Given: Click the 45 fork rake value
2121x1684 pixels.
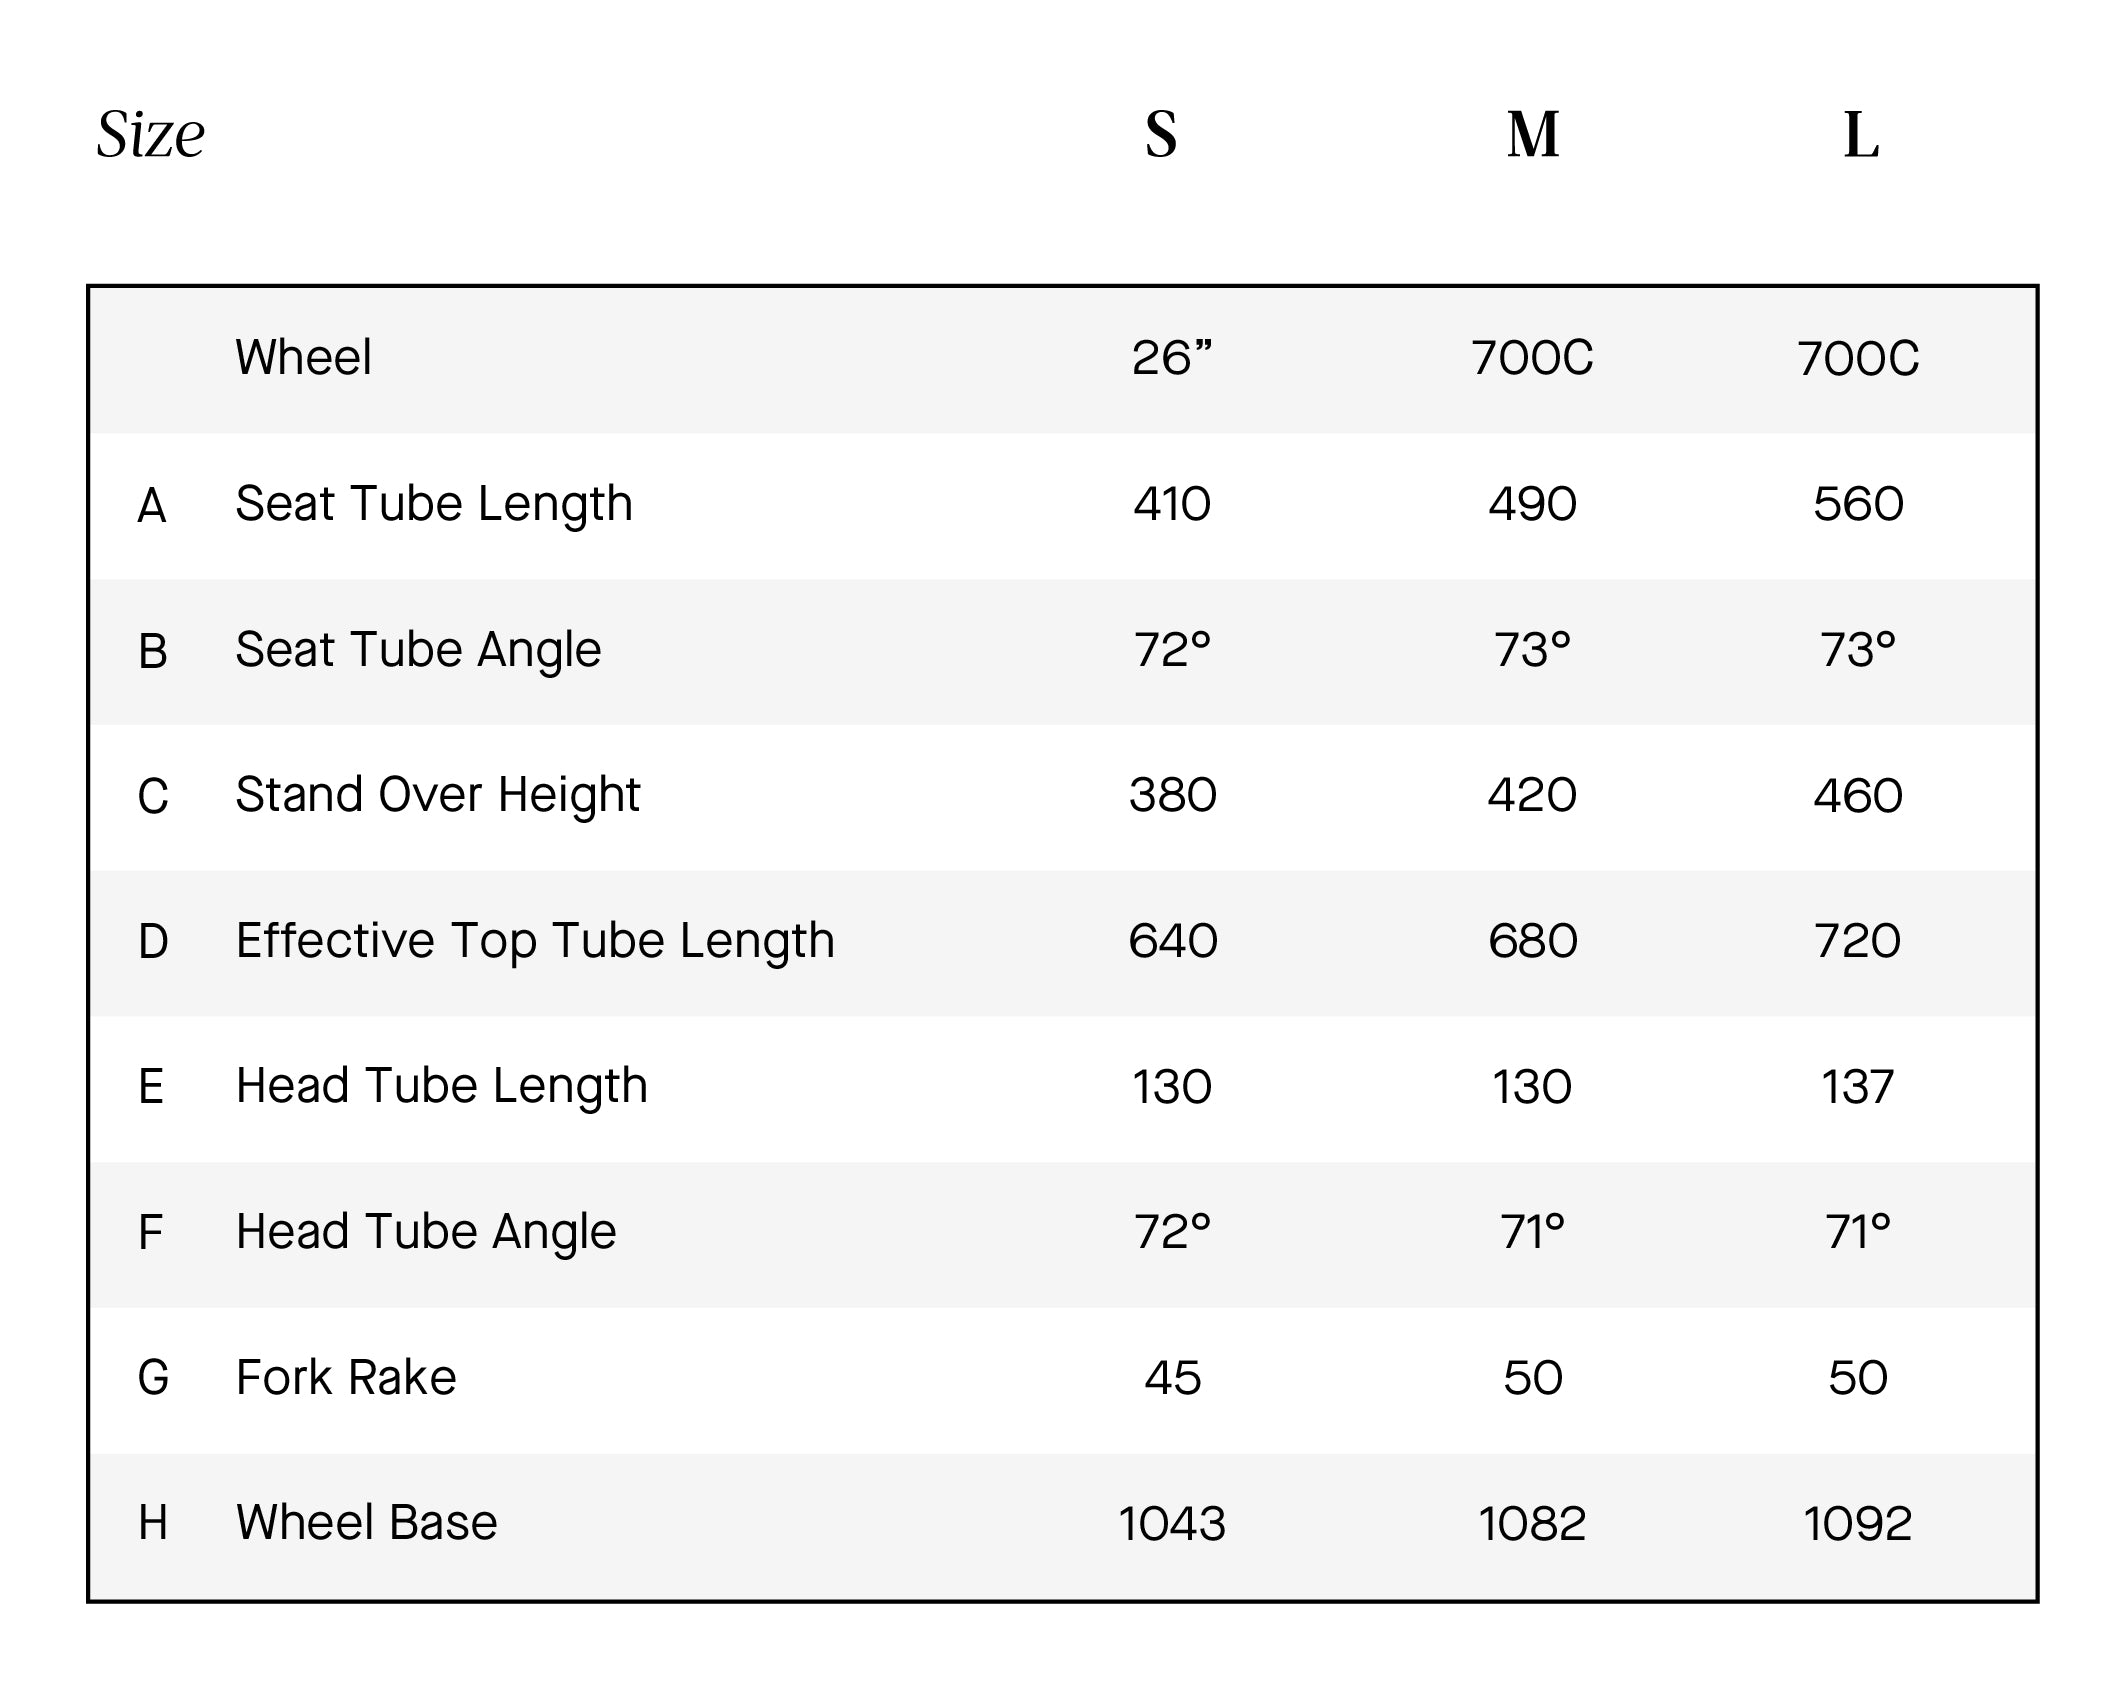Looking at the screenshot, I should [1172, 1378].
